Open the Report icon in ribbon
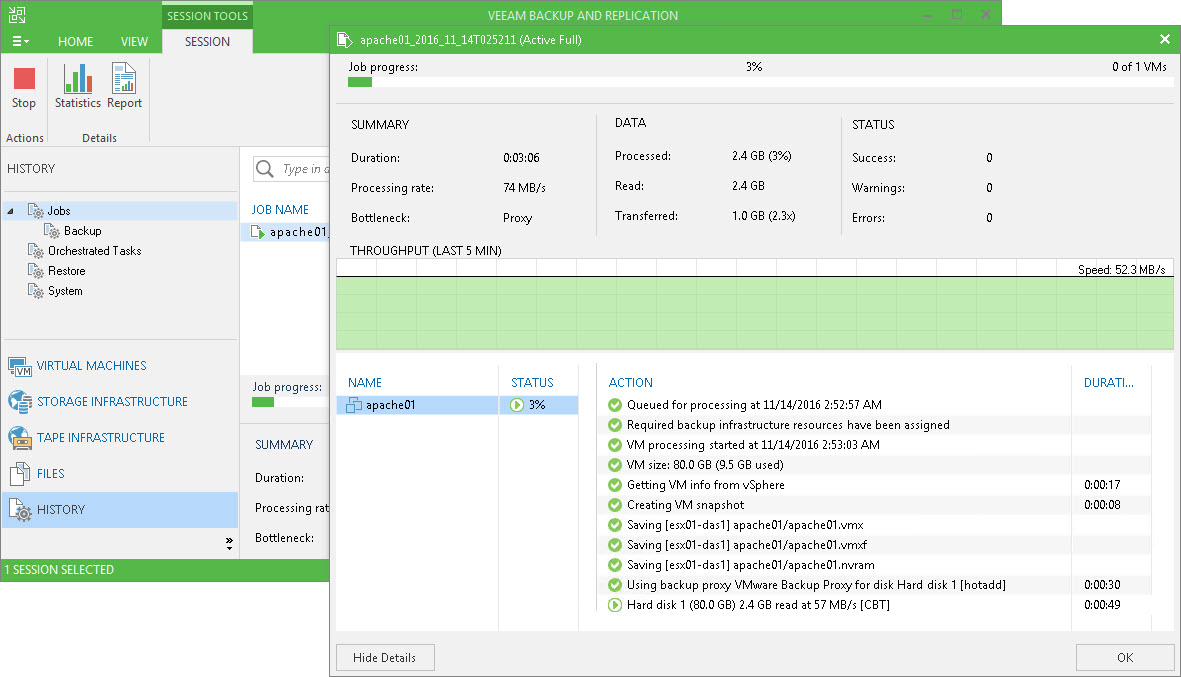1181x677 pixels. [x=124, y=81]
